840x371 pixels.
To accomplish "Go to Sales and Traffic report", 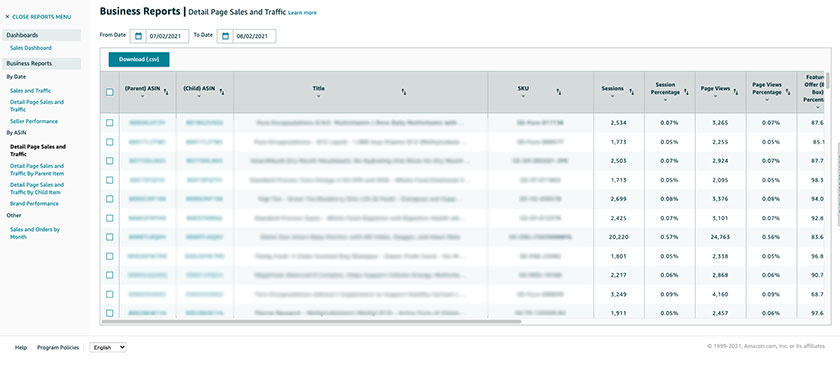I will (31, 91).
